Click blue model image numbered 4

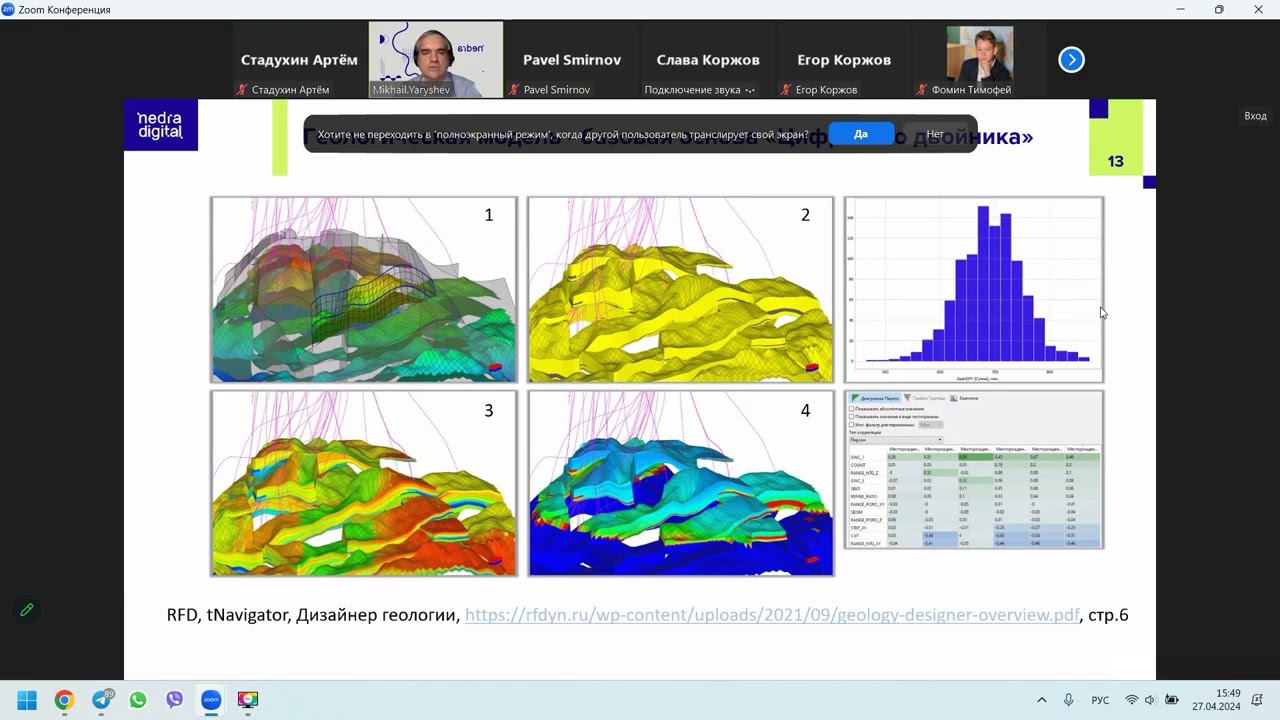pos(681,483)
